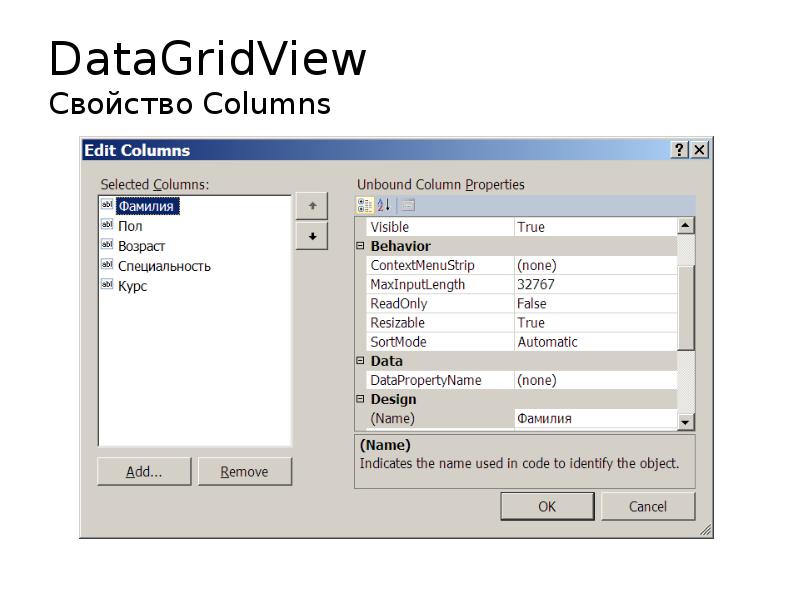Confirm with the OK button
The width and height of the screenshot is (800, 600).
pos(547,506)
